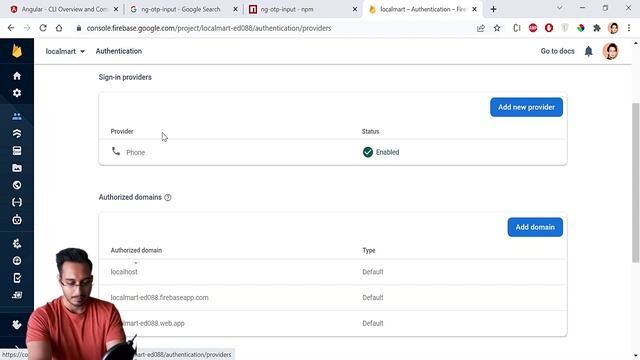Click the Authentication header title
Viewport: 640px width, 360px height.
[x=119, y=51]
